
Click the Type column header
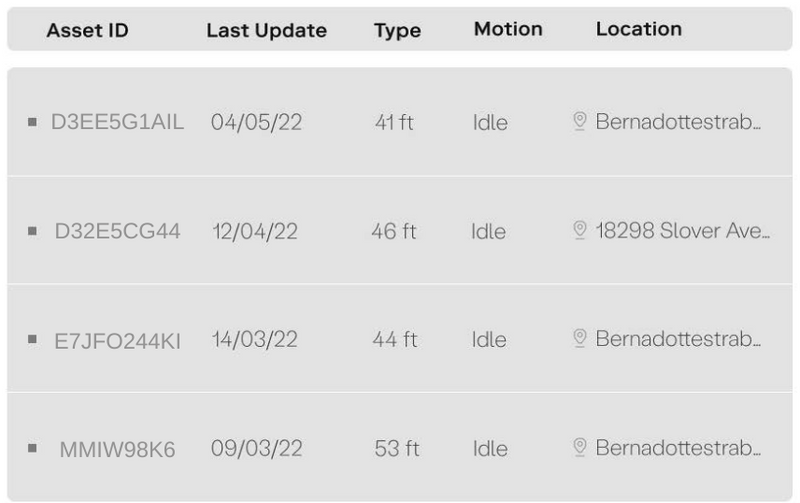(x=397, y=31)
